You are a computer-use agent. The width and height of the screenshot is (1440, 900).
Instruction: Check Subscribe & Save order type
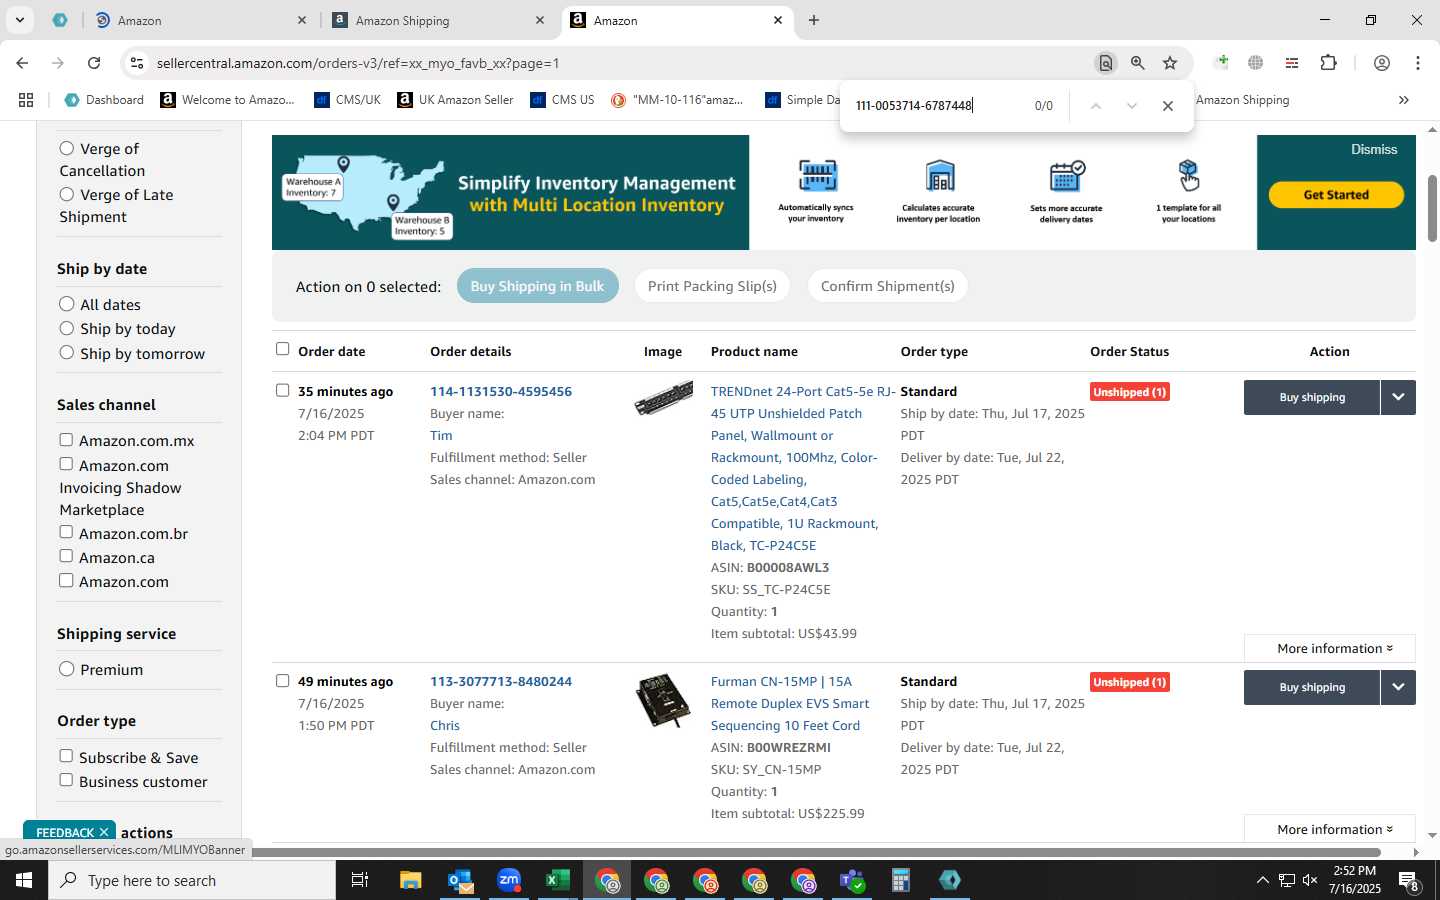pyautogui.click(x=66, y=756)
